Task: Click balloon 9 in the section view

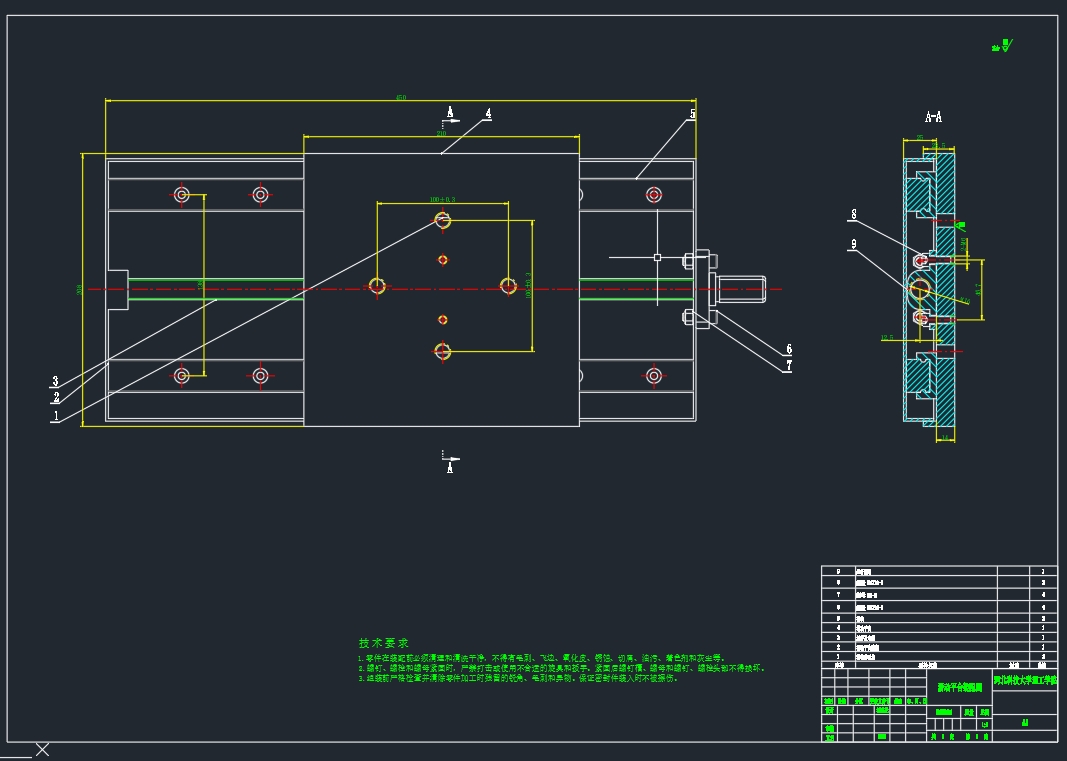Action: 853,244
